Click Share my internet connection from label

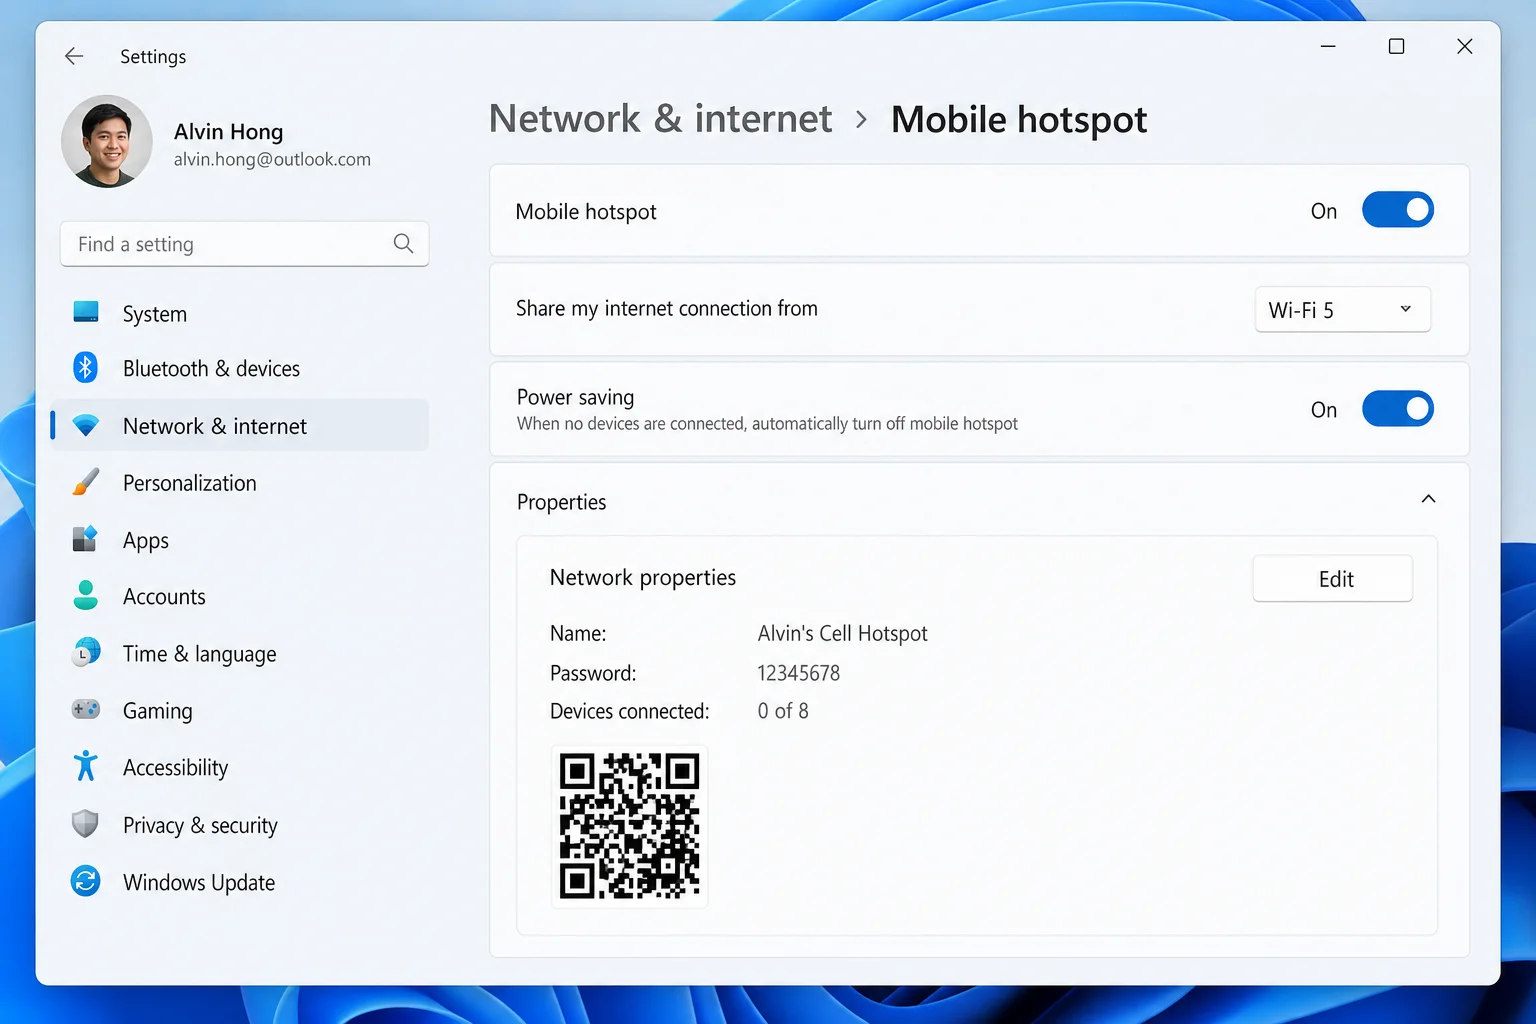pyautogui.click(x=667, y=308)
